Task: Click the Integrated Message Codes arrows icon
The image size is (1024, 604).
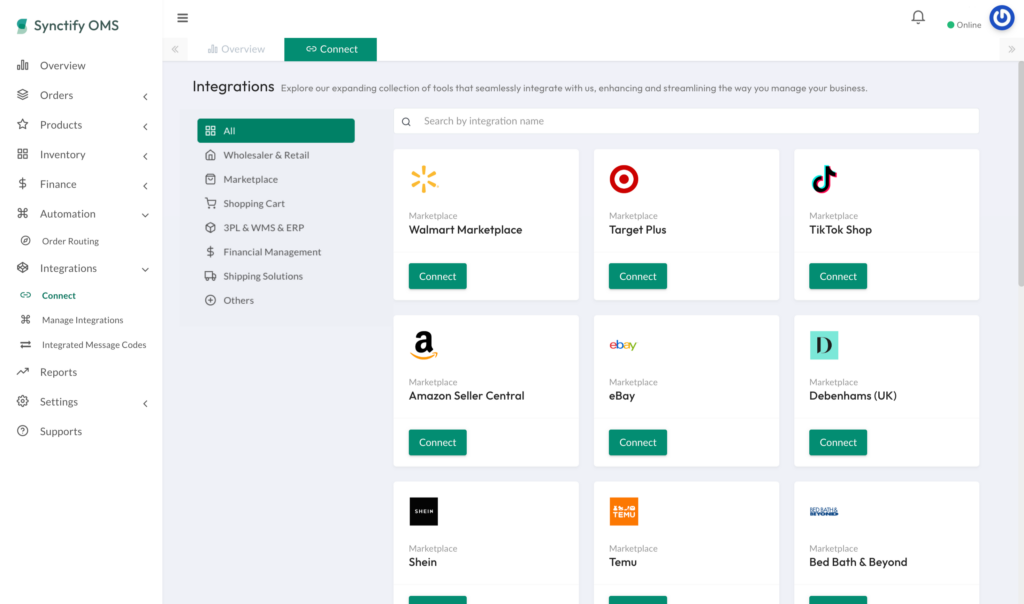Action: point(25,344)
